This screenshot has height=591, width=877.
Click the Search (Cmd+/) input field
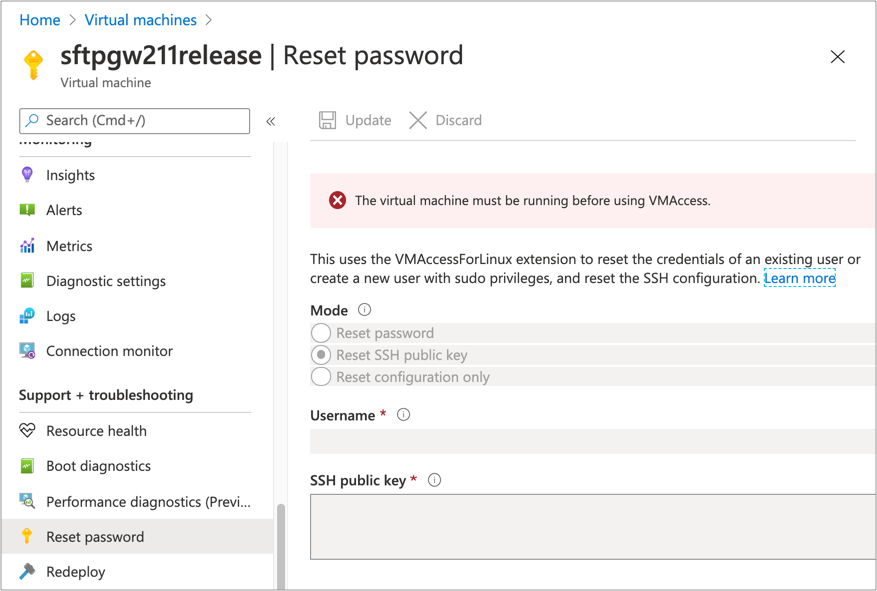(x=134, y=121)
